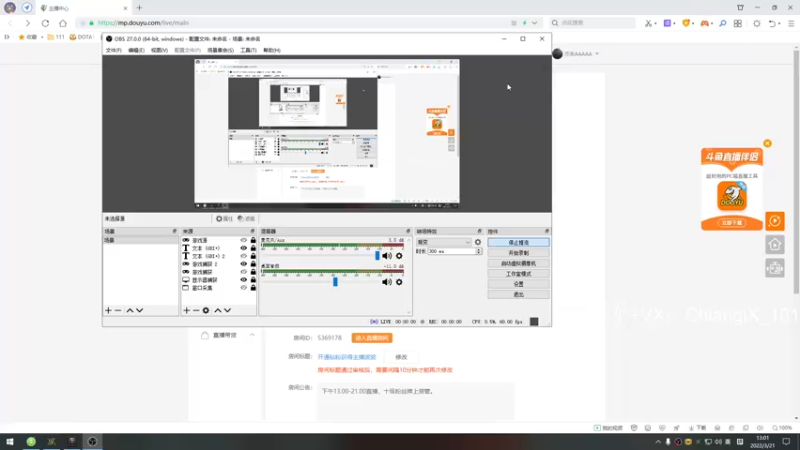800x450 pixels.
Task: Toggle visibility of Text (GDI+) 2 source
Action: click(243, 256)
